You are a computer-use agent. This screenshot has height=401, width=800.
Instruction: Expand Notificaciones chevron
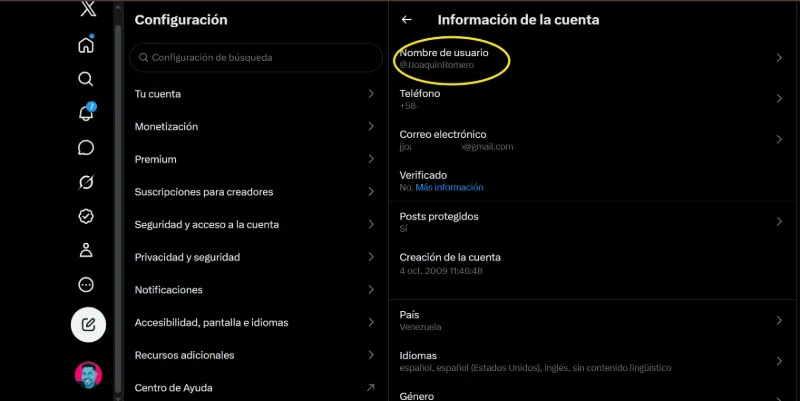click(371, 290)
